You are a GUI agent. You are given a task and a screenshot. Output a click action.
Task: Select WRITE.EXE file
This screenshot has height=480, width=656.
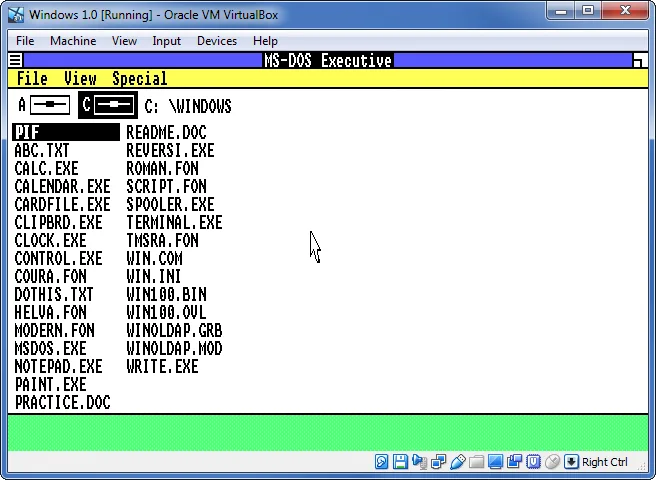point(162,366)
